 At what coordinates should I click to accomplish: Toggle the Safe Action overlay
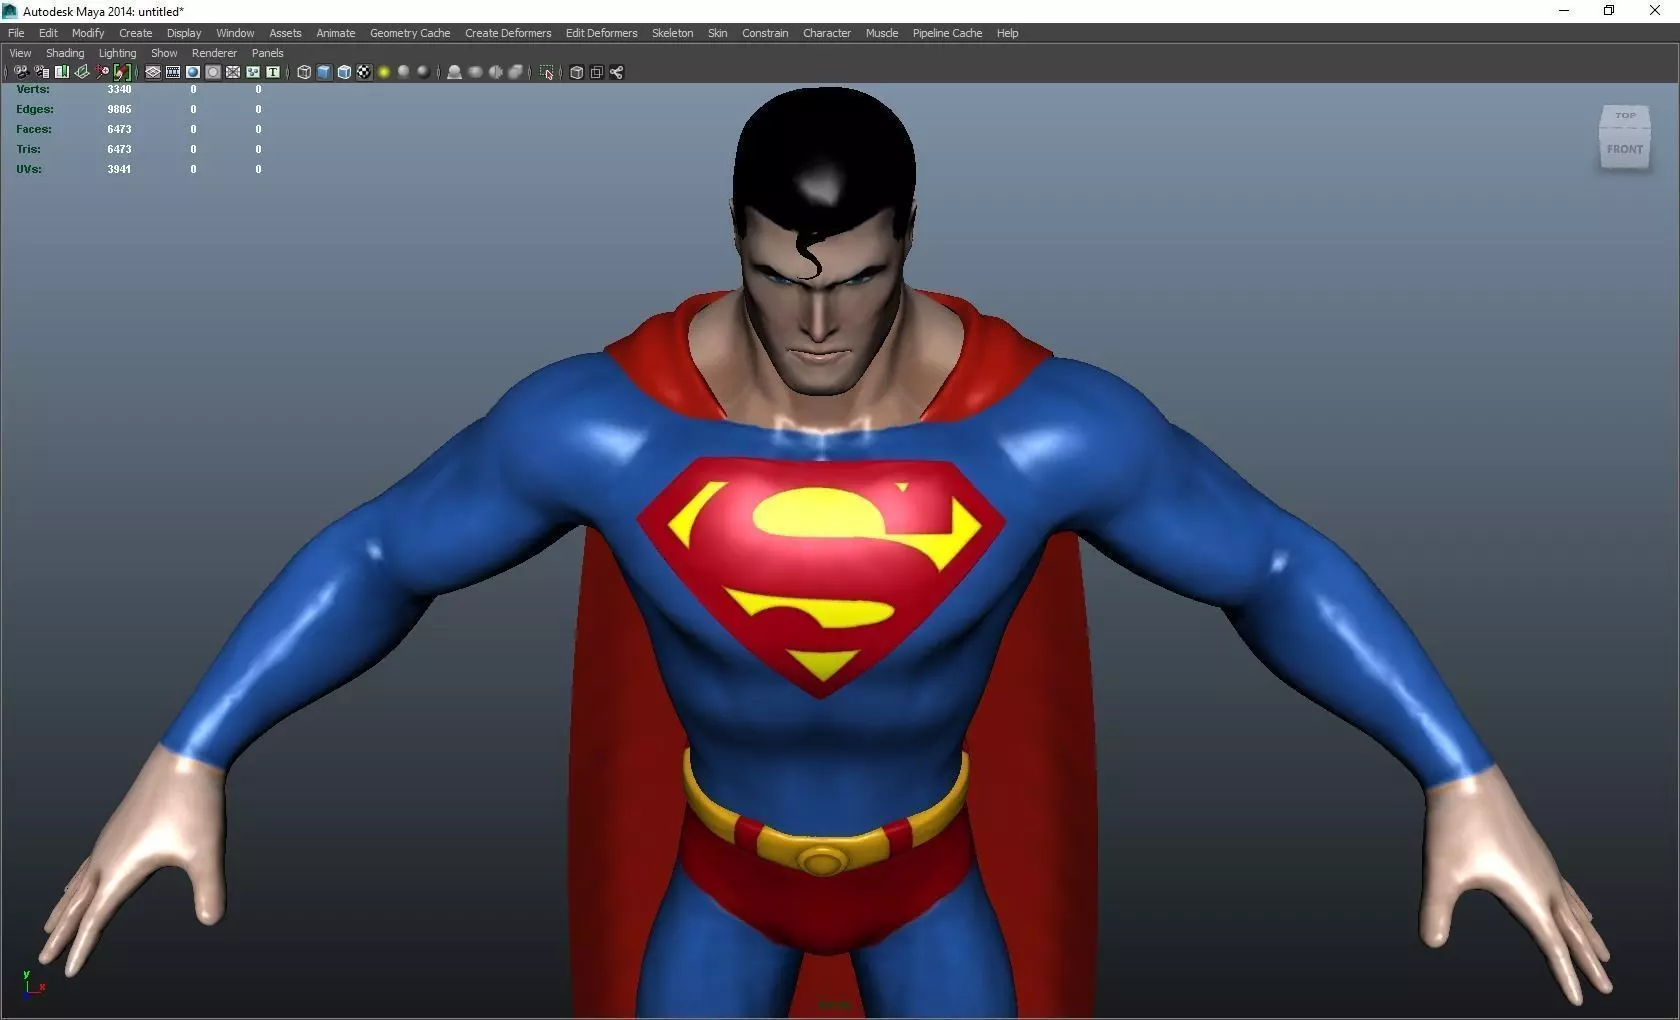tap(253, 72)
